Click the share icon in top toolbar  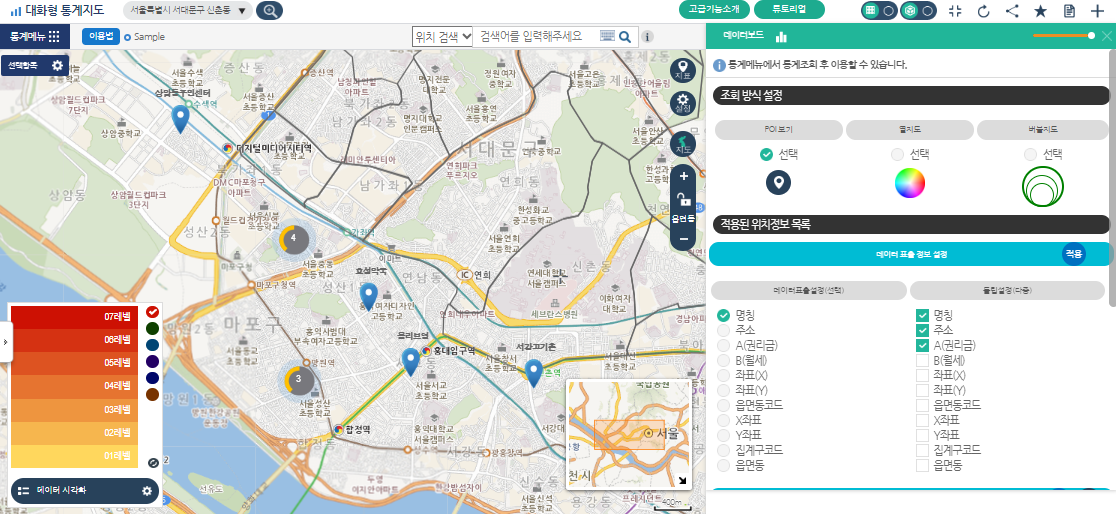pos(1012,11)
